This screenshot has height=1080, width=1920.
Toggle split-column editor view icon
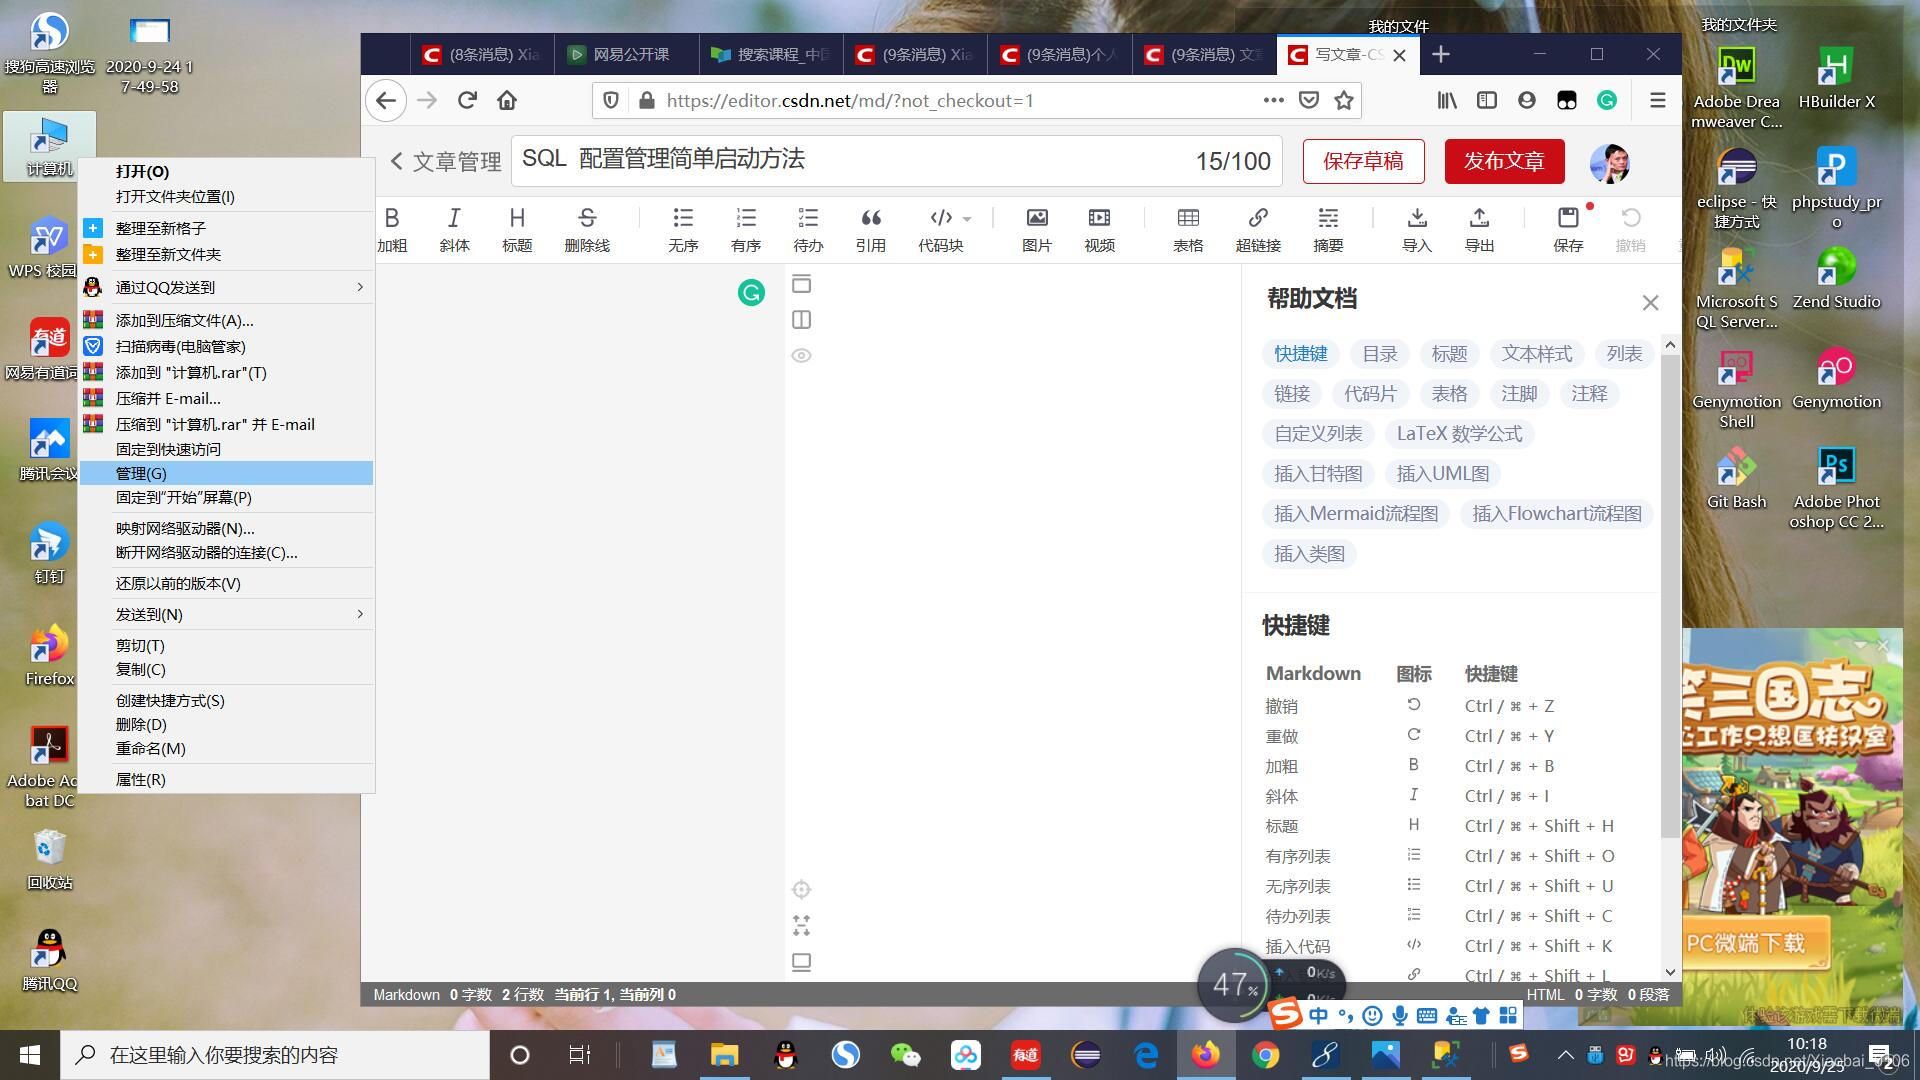[x=801, y=320]
